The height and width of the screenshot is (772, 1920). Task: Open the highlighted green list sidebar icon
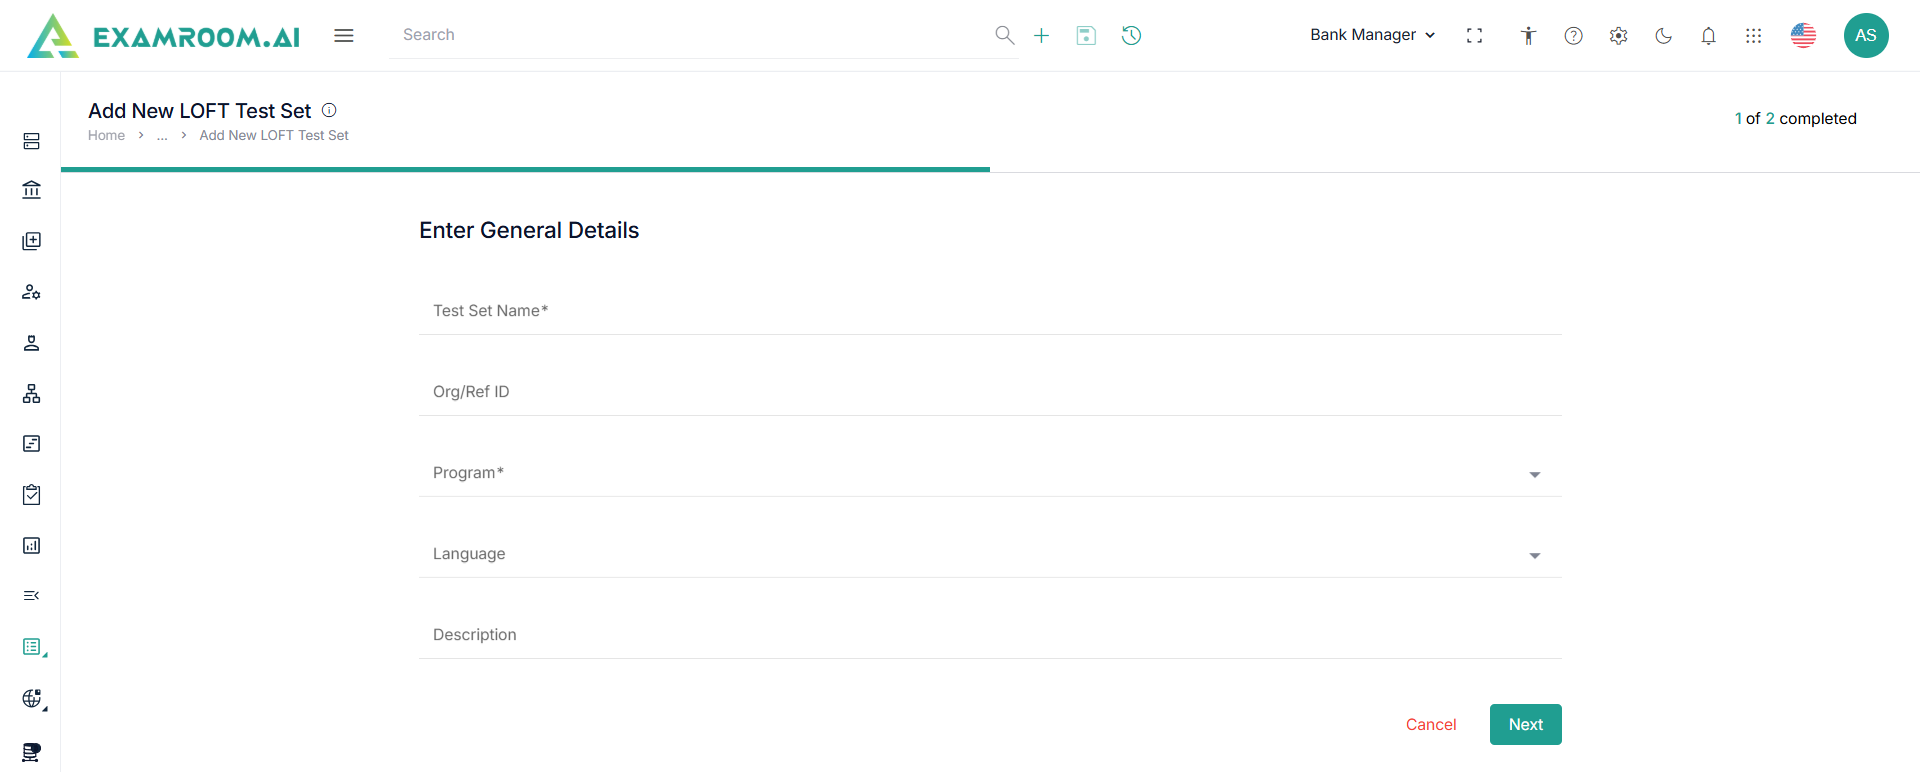(x=32, y=647)
